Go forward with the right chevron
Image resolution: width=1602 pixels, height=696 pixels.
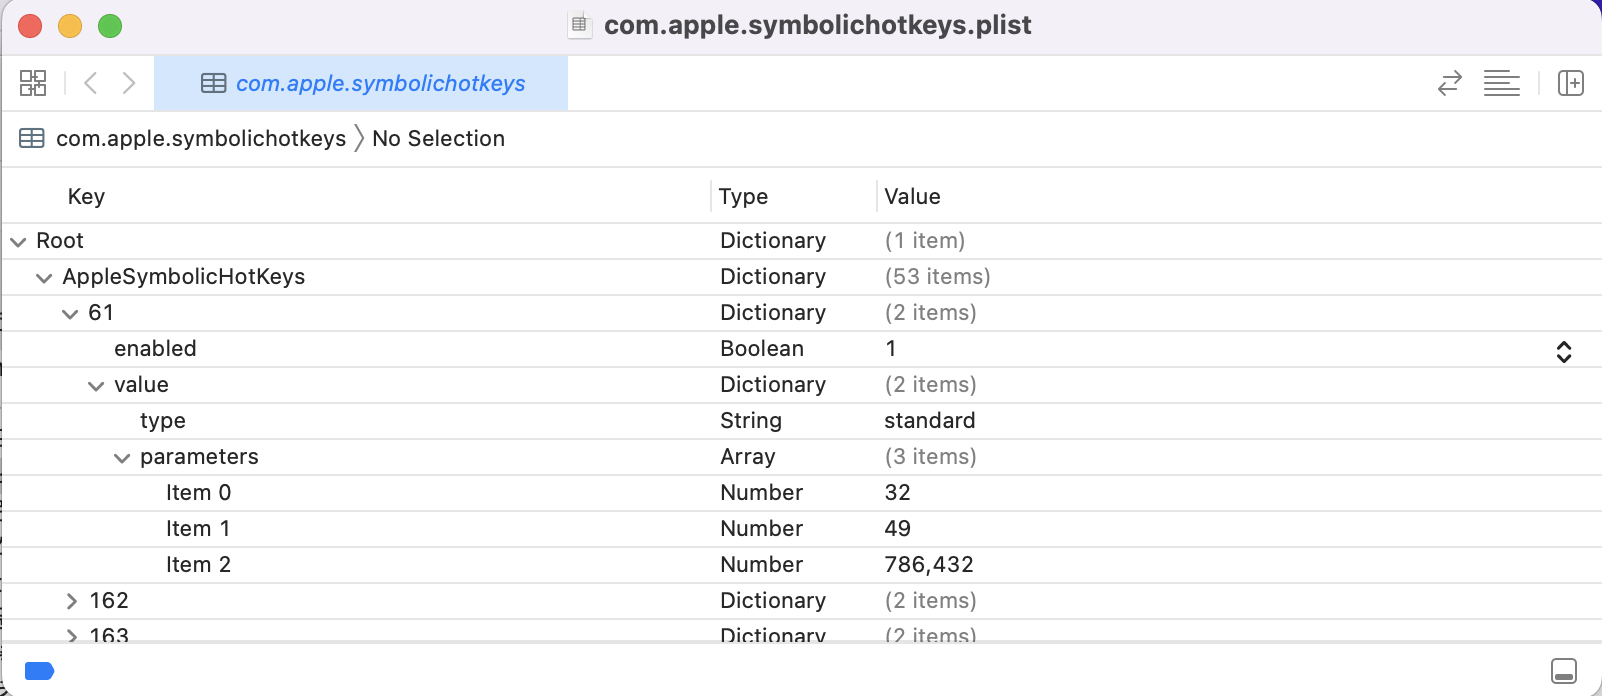pyautogui.click(x=129, y=83)
